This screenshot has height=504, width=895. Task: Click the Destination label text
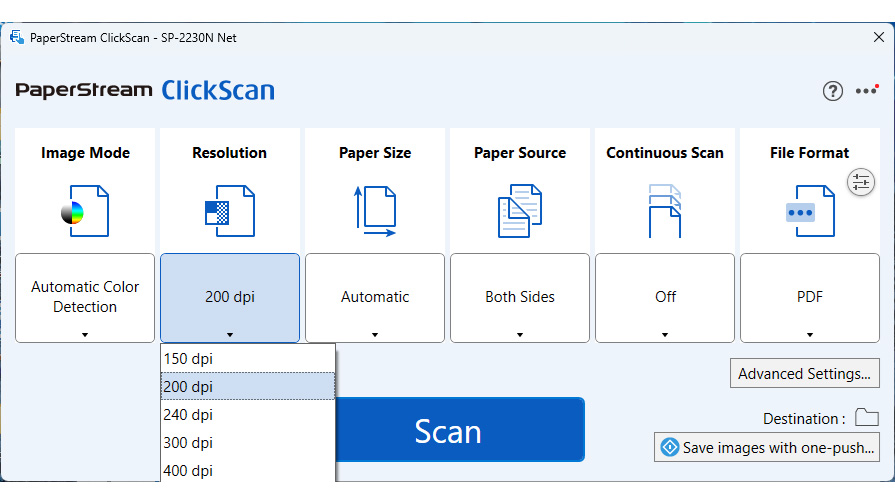tap(804, 418)
